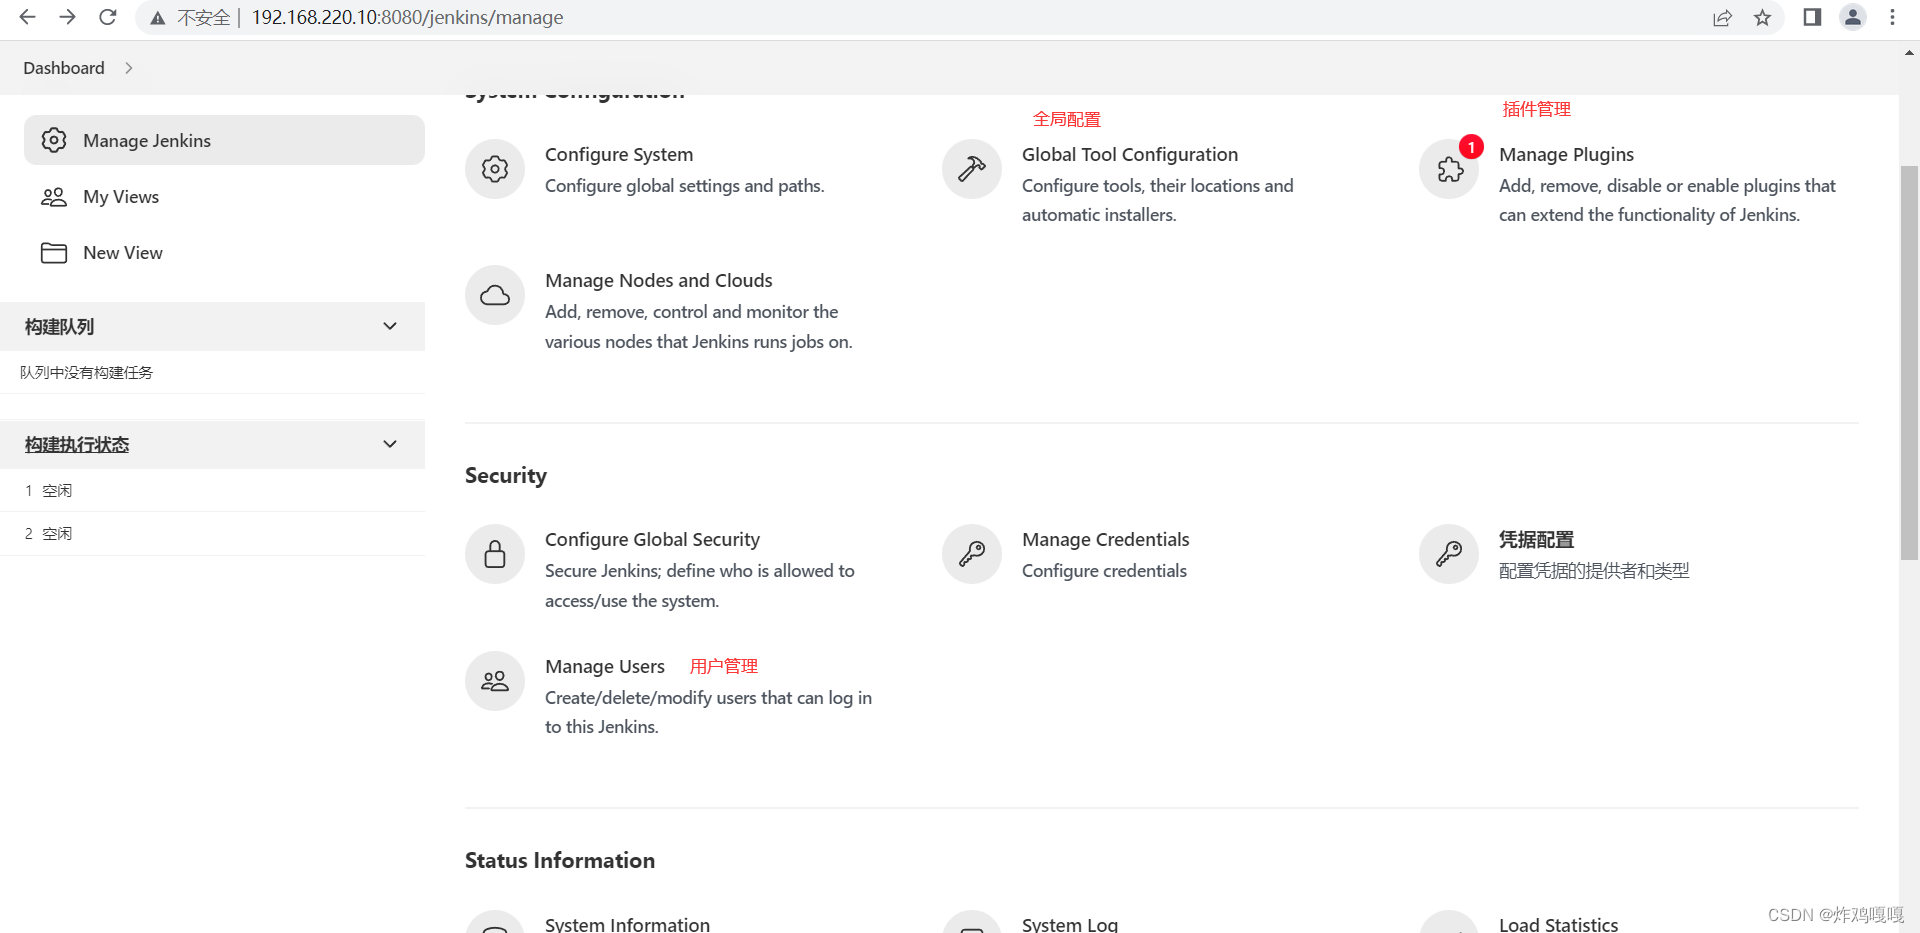1920x933 pixels.
Task: Open Manage Nodes and Clouds
Action: [659, 280]
